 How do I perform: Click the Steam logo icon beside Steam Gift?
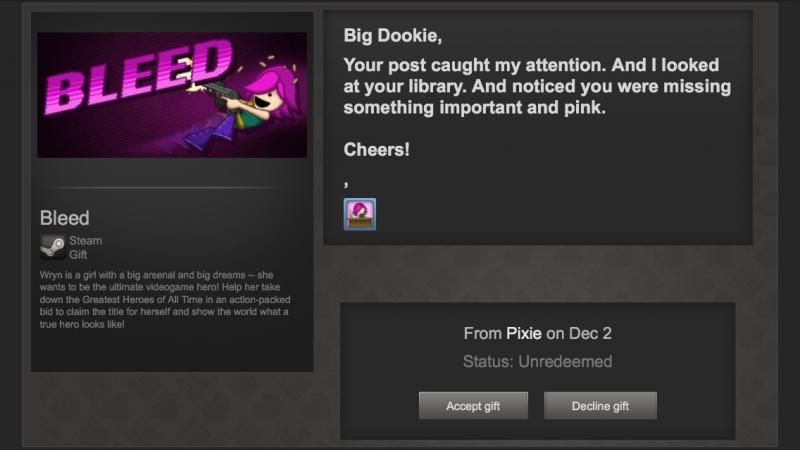(x=53, y=247)
